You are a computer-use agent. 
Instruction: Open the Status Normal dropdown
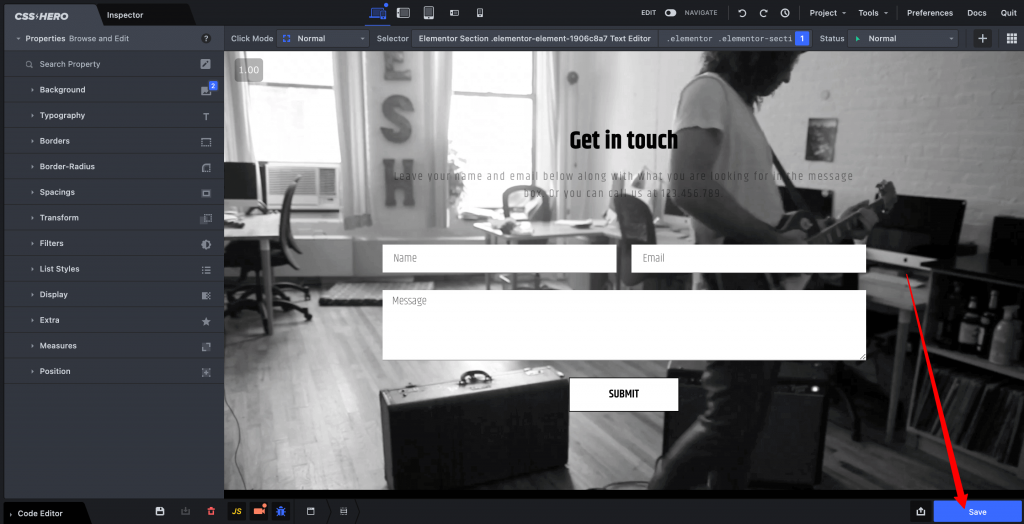pos(903,39)
